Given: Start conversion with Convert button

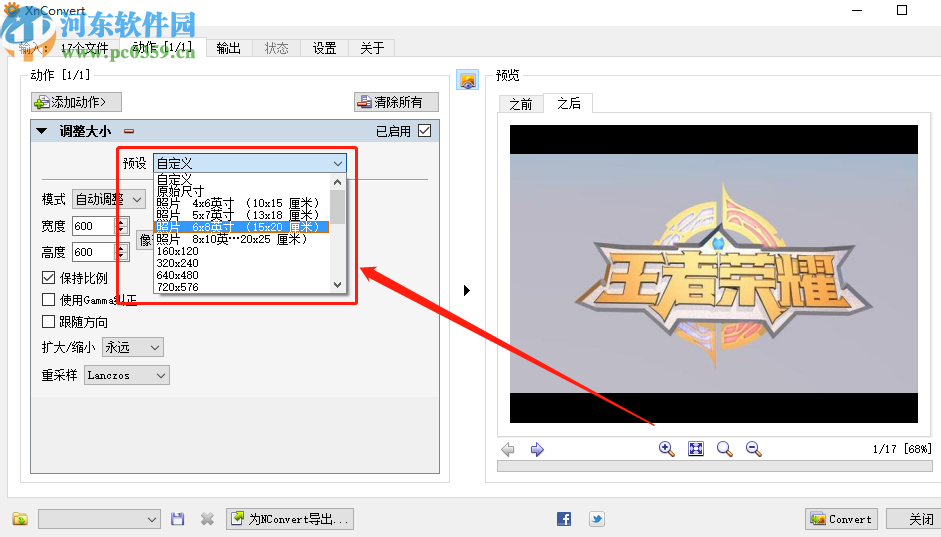Looking at the screenshot, I should click(841, 519).
